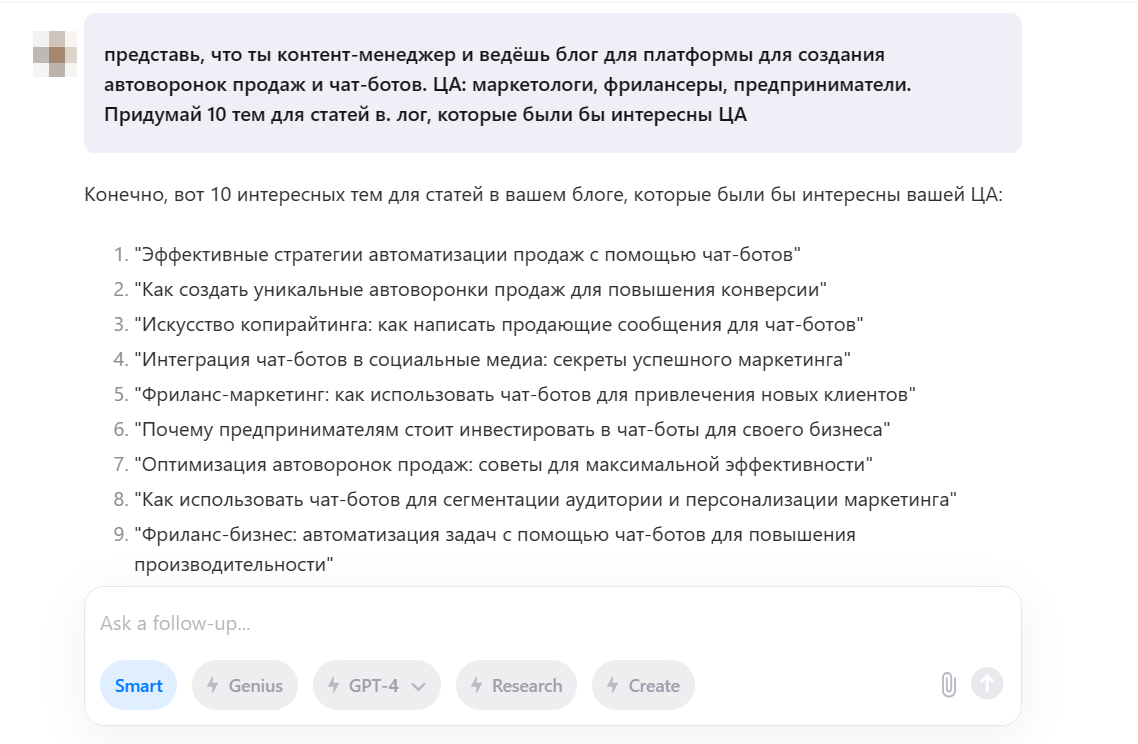Click the paperclip attach file icon
This screenshot has width=1138, height=744.
pos(948,685)
